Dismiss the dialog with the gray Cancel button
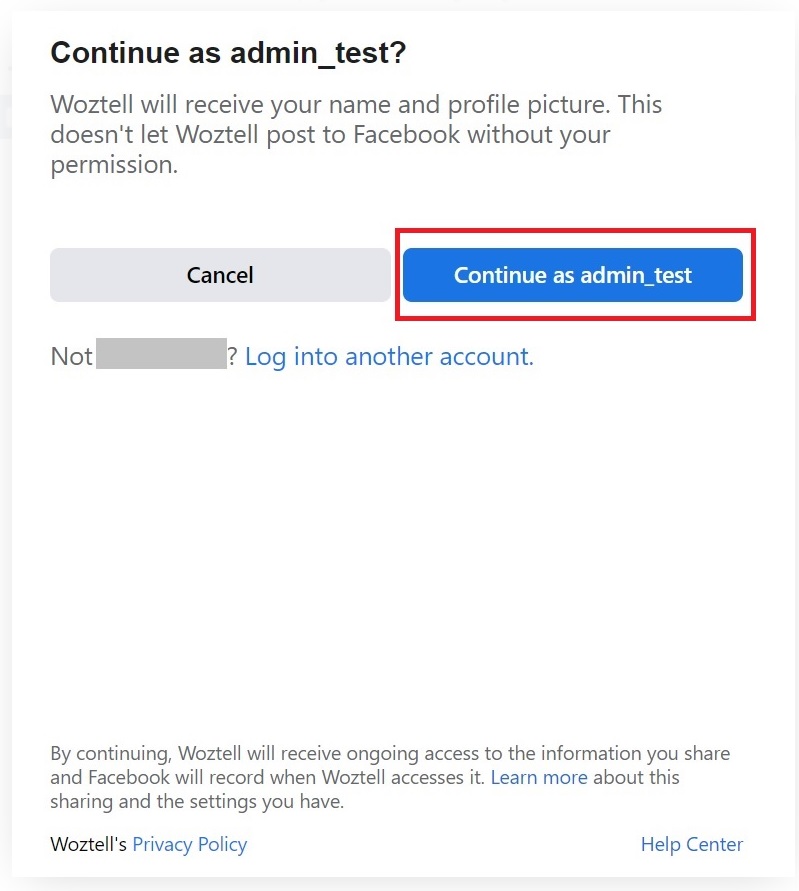Image resolution: width=799 pixels, height=891 pixels. click(x=220, y=275)
